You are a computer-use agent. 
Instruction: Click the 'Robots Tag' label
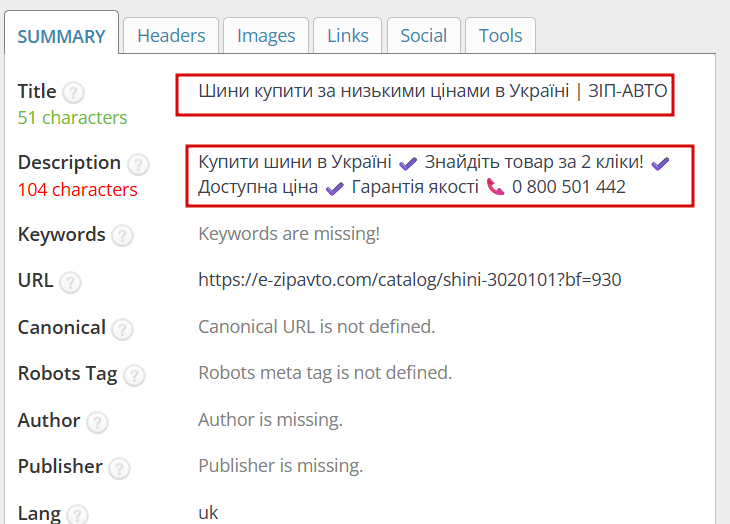point(68,374)
